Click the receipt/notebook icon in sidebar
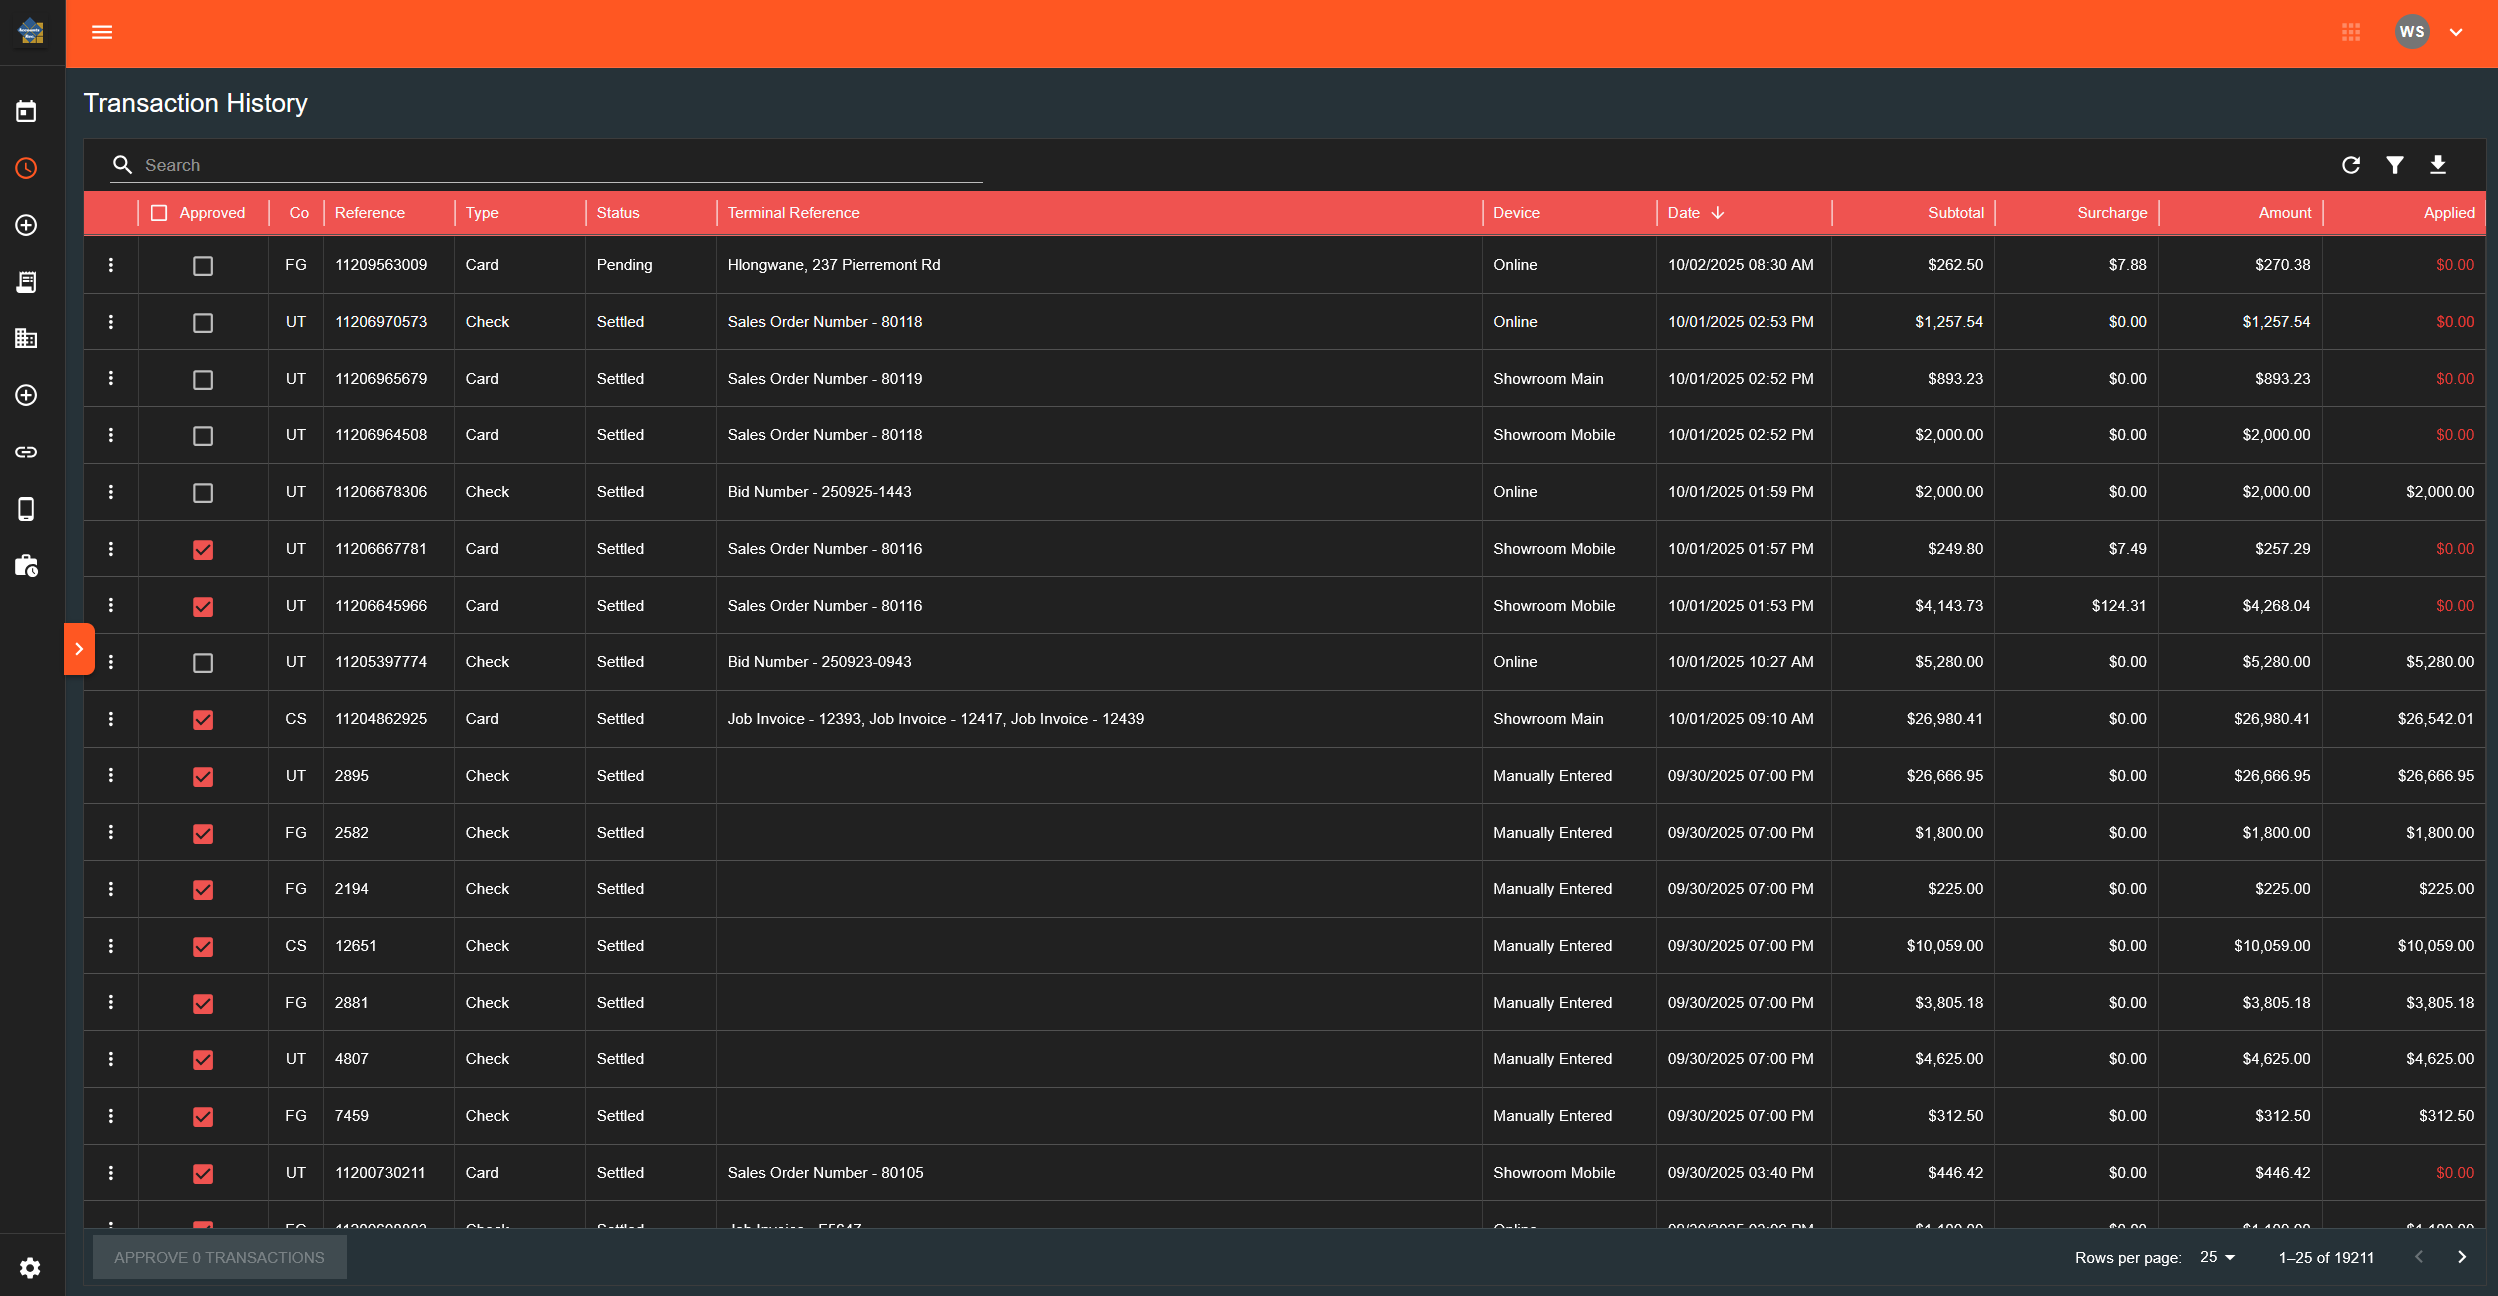This screenshot has height=1296, width=2498. click(27, 281)
